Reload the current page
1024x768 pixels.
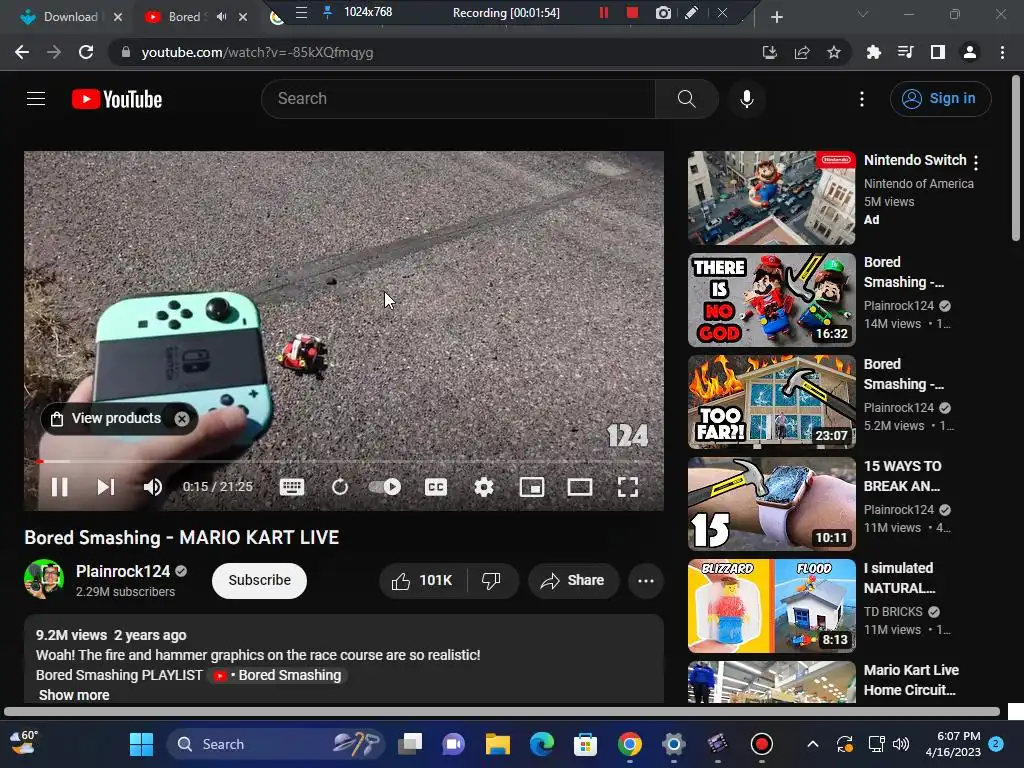point(86,52)
